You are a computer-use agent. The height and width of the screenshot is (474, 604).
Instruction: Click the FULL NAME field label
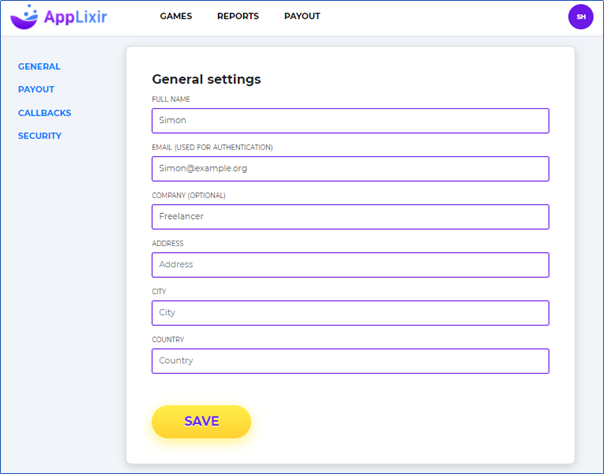click(171, 100)
